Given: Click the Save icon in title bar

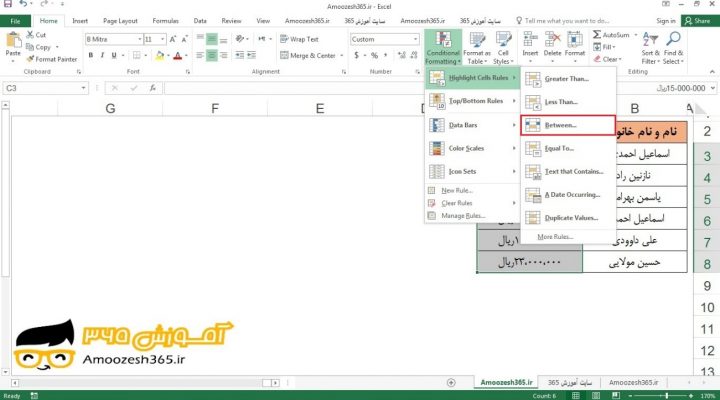Looking at the screenshot, I should (8, 4).
